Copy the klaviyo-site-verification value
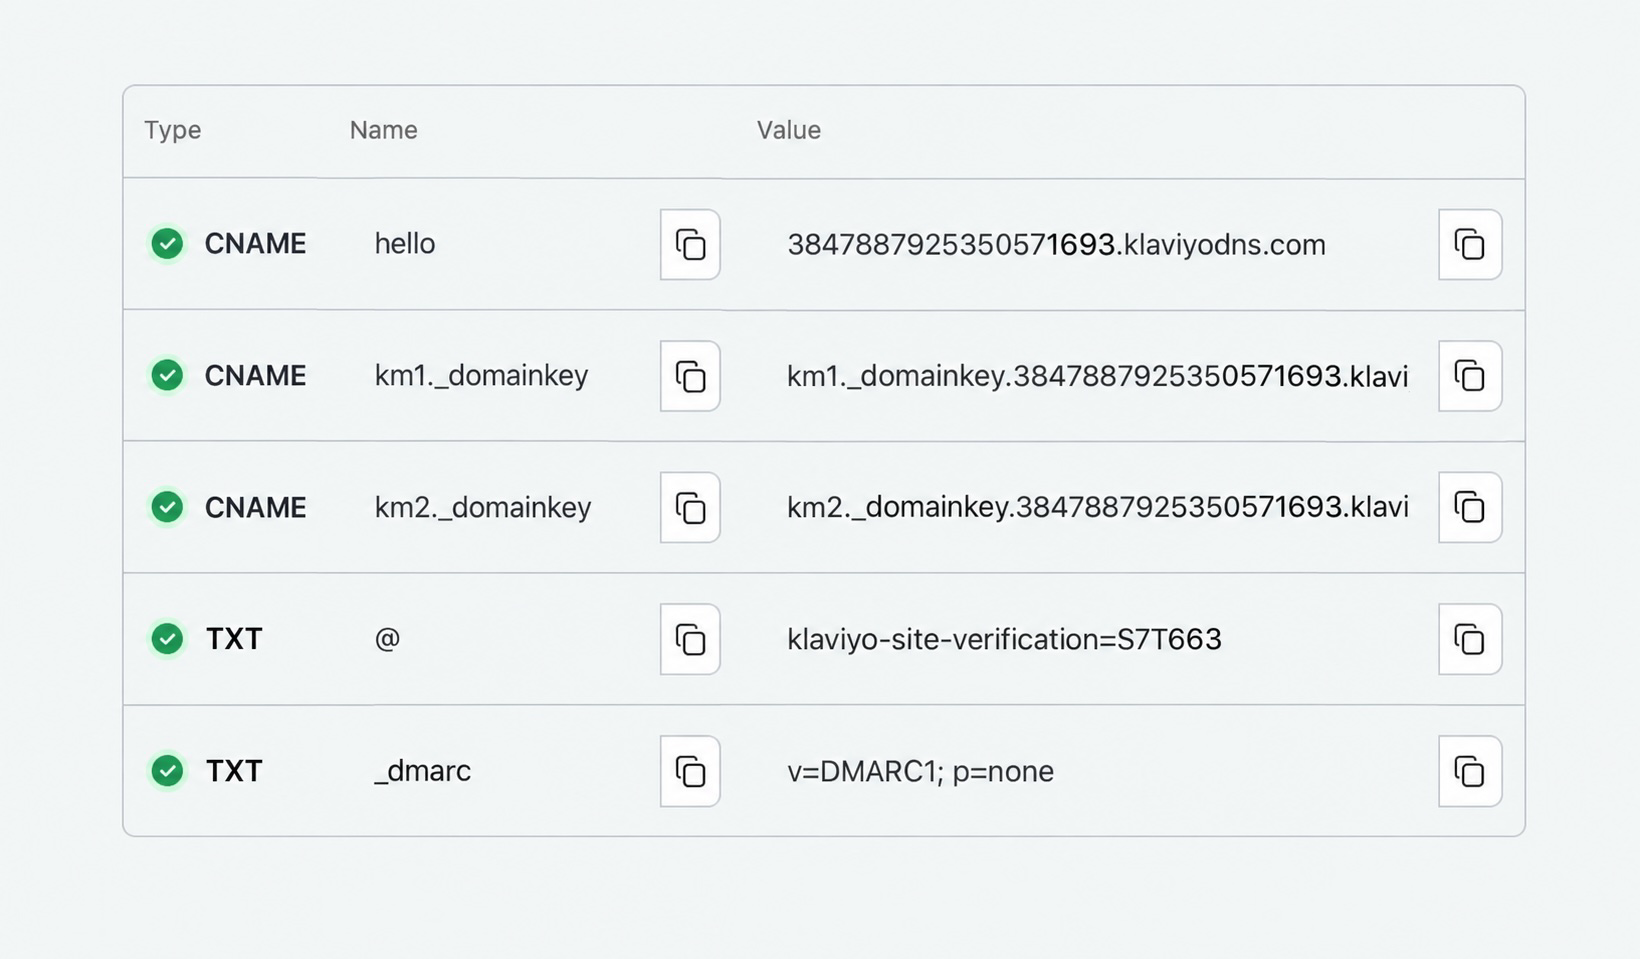 click(1470, 639)
